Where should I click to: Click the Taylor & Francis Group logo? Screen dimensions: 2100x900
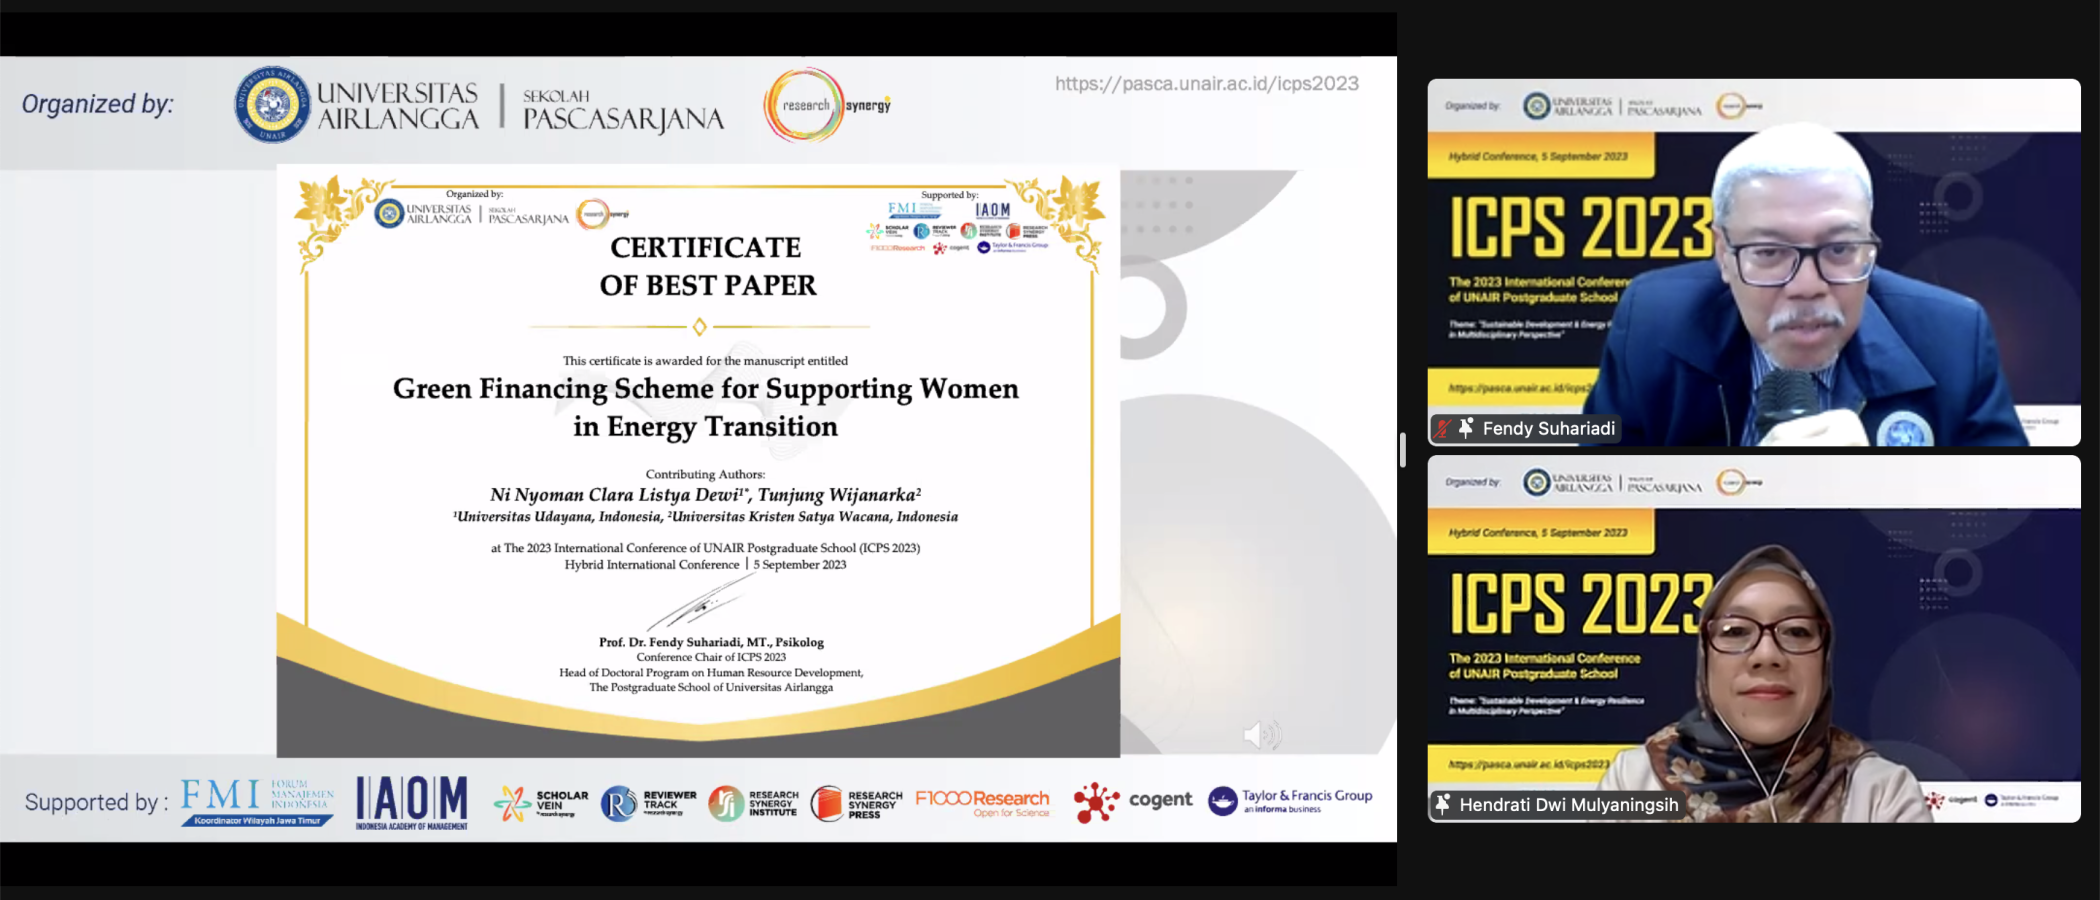pos(1290,801)
